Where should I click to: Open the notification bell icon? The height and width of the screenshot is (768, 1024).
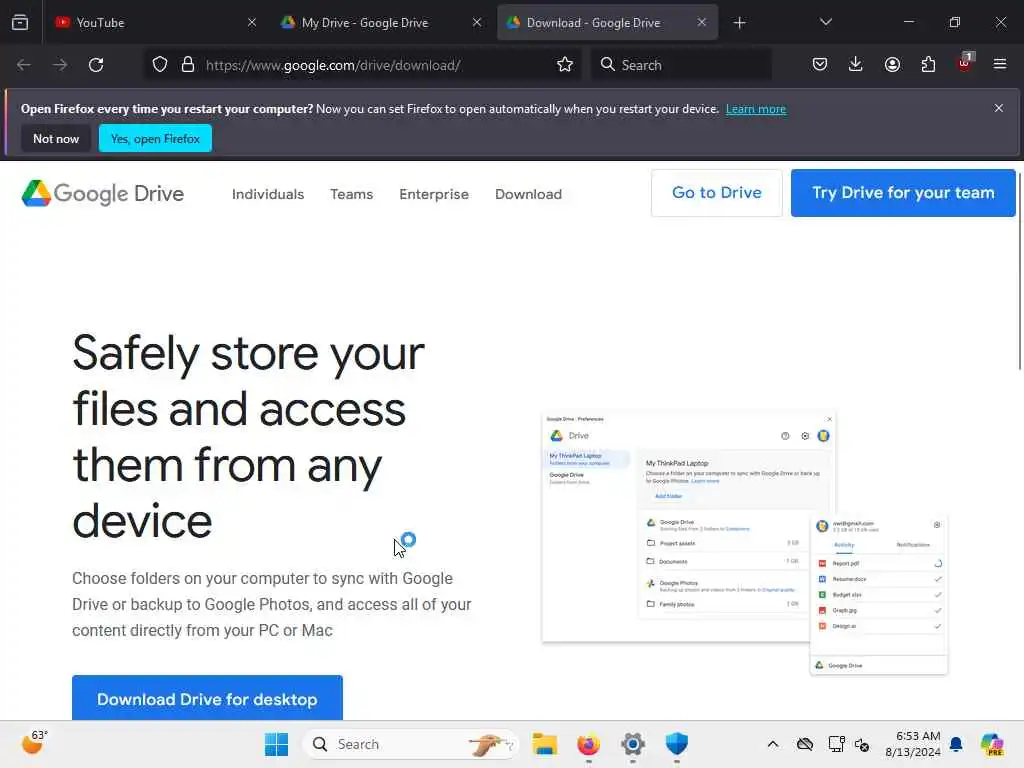click(956, 744)
